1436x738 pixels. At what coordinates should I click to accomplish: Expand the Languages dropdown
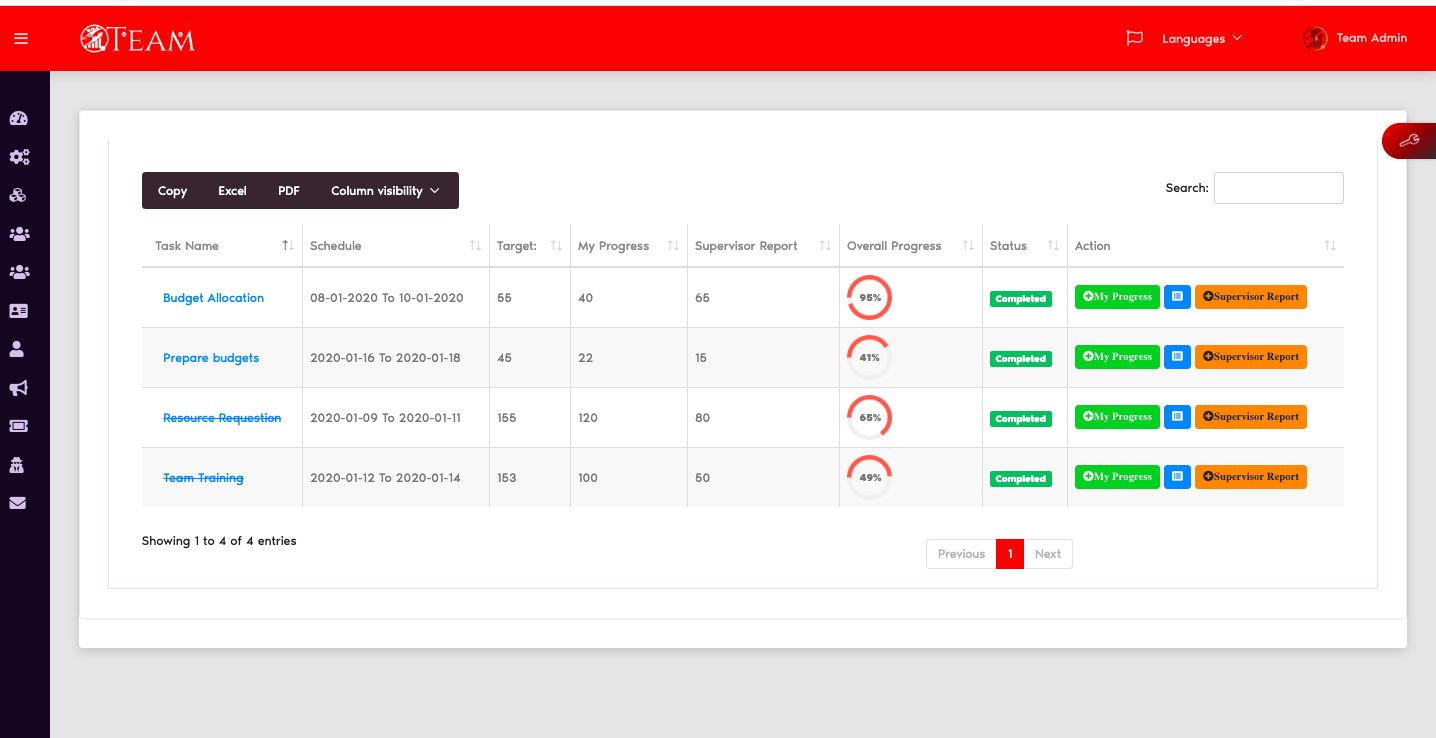click(1201, 39)
